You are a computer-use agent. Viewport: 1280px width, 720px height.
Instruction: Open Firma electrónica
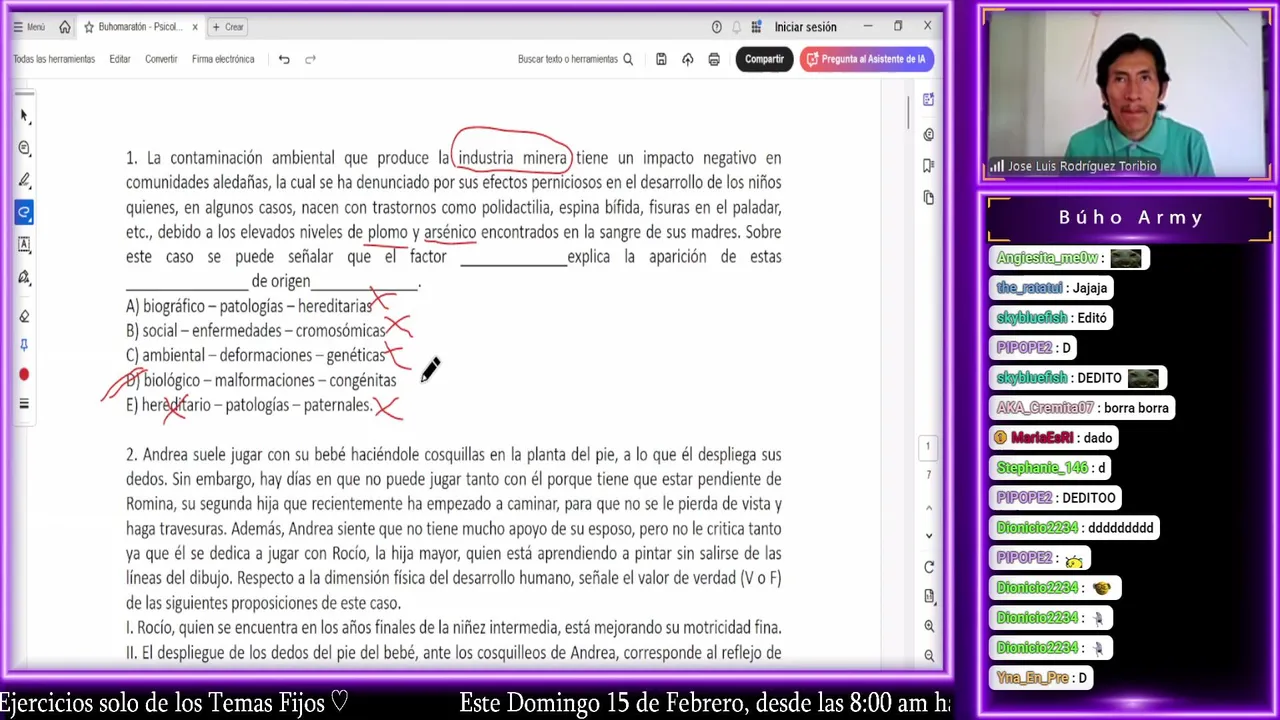pos(223,59)
